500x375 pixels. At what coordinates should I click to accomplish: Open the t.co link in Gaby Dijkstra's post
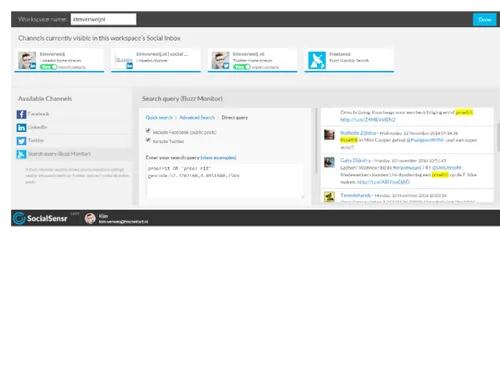pyautogui.click(x=383, y=182)
